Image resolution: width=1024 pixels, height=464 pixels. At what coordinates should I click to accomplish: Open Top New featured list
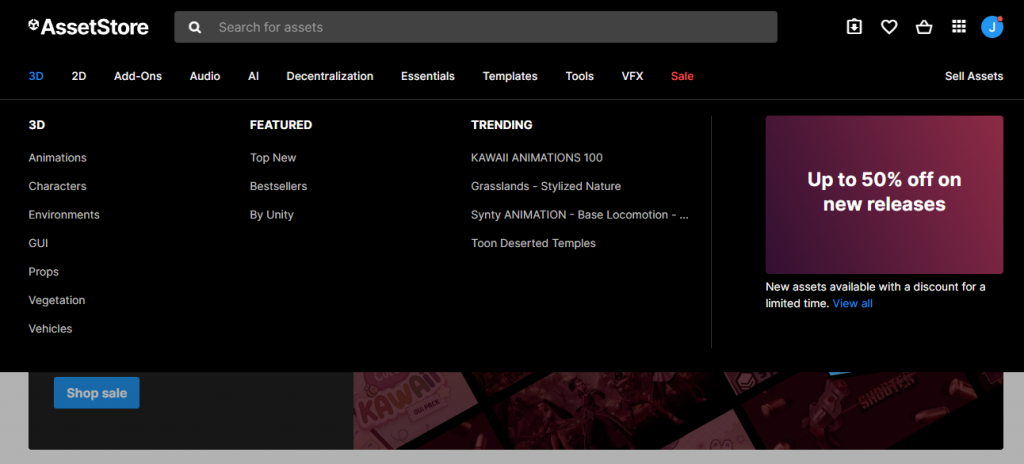point(273,158)
